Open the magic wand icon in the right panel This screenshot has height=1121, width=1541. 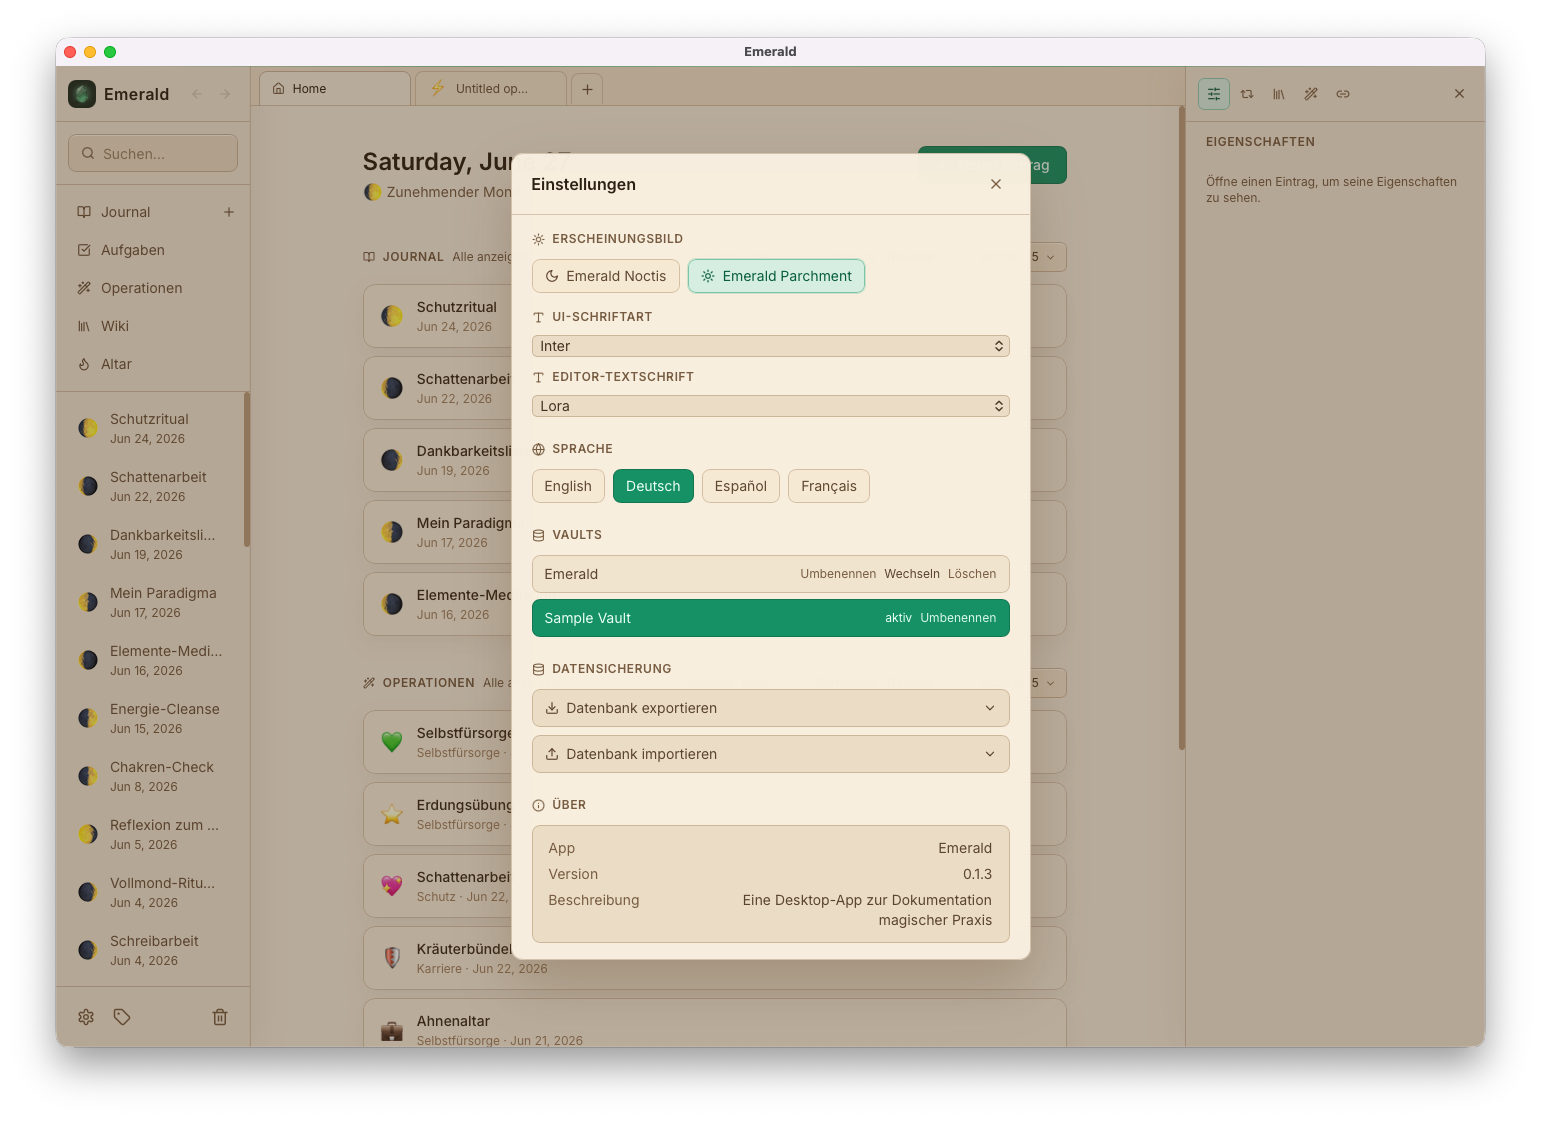tap(1311, 94)
